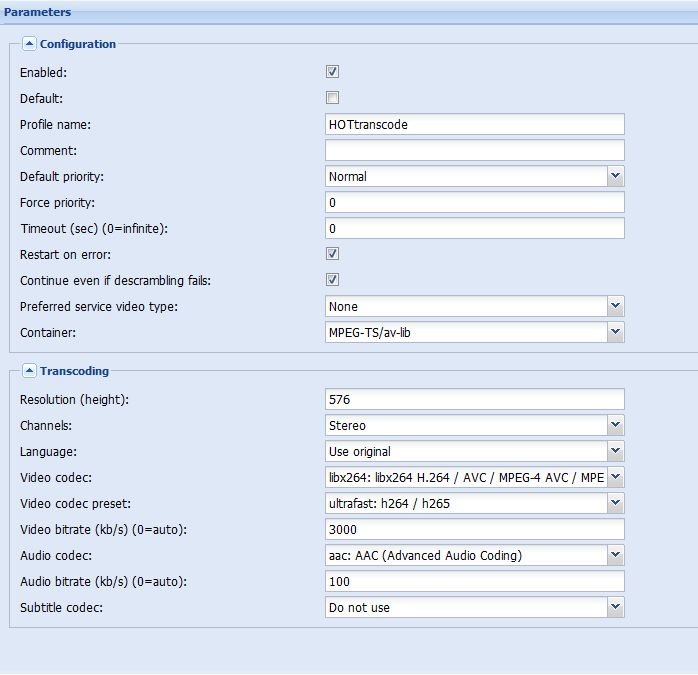Uncheck the Enabled checkbox
This screenshot has width=698, height=675.
pyautogui.click(x=332, y=72)
